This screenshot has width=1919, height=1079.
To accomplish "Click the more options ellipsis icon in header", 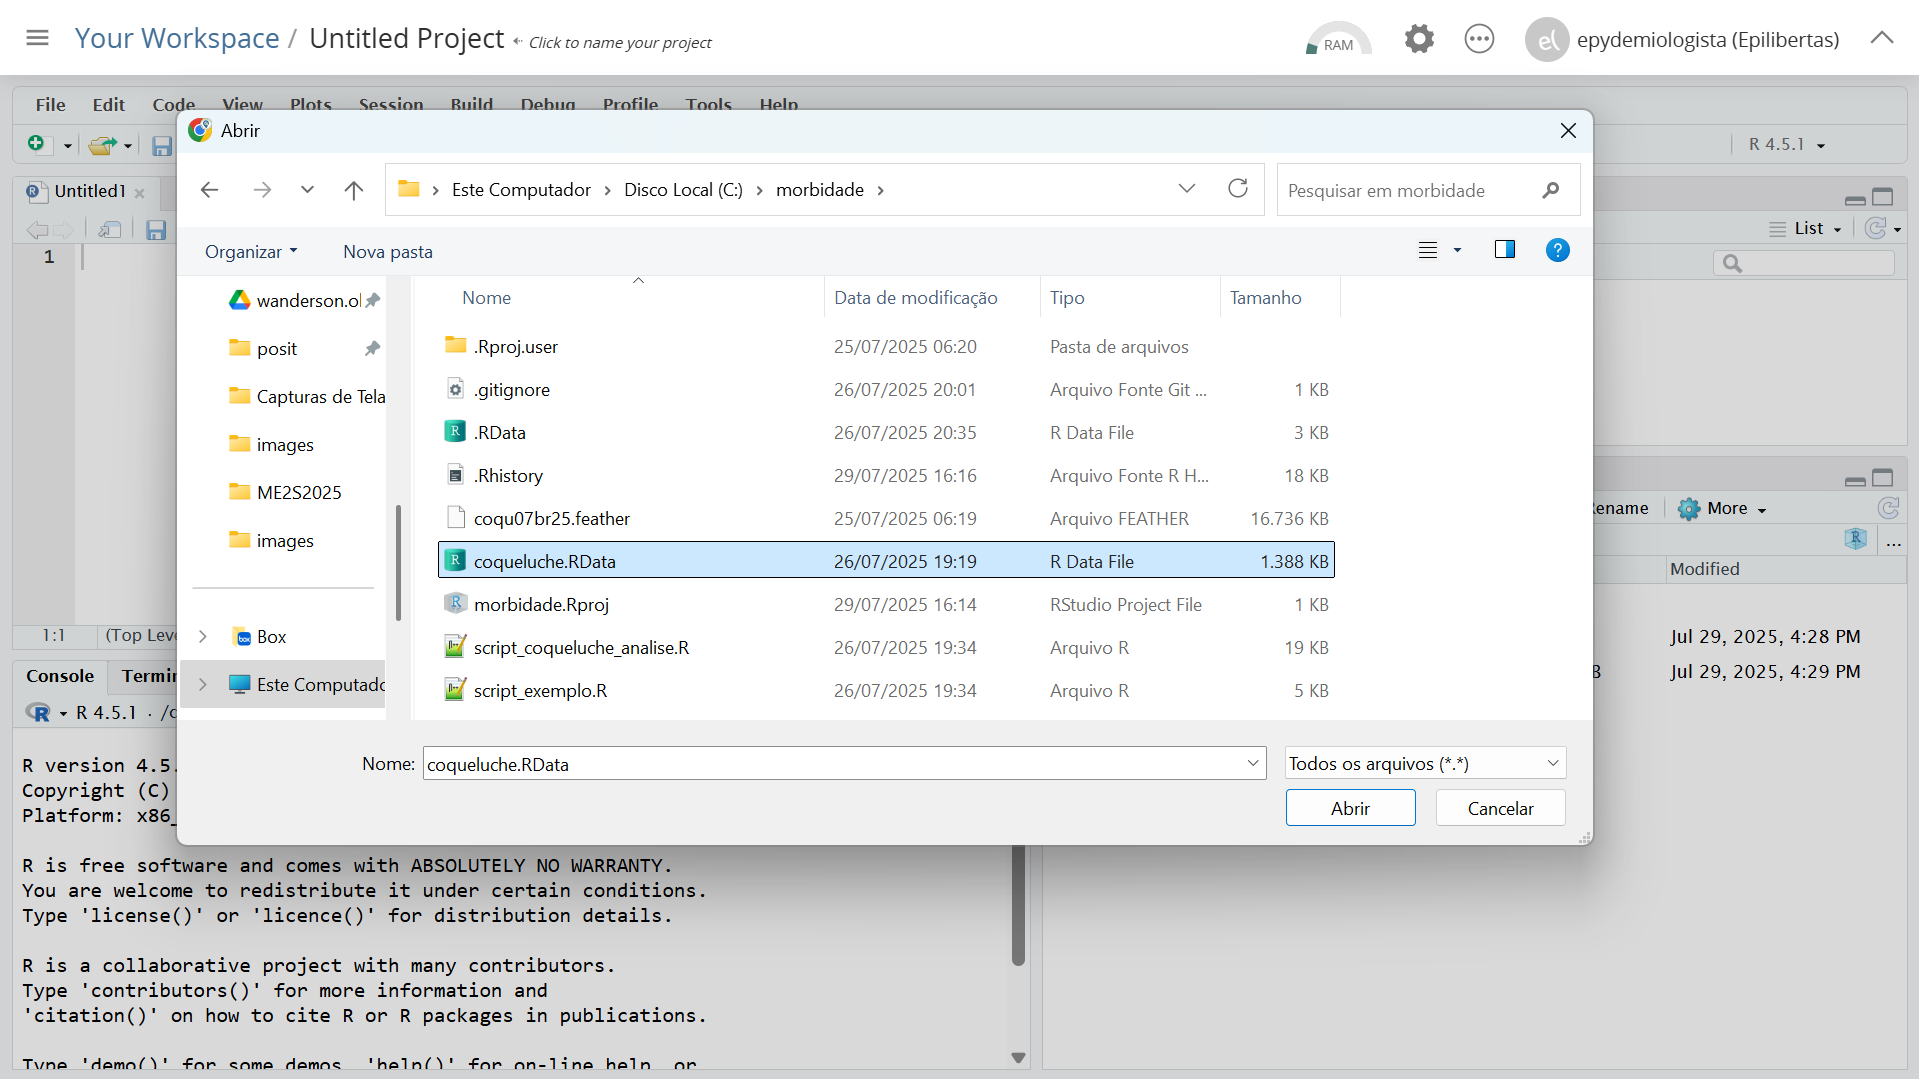I will (x=1478, y=40).
